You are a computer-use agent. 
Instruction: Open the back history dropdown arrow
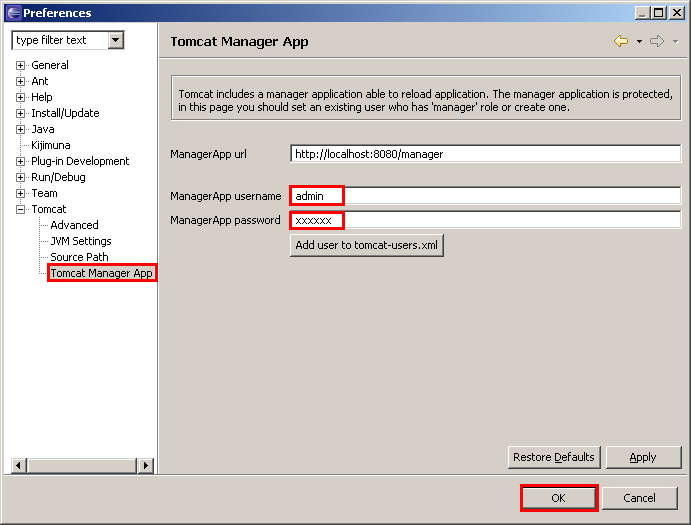pyautogui.click(x=639, y=42)
